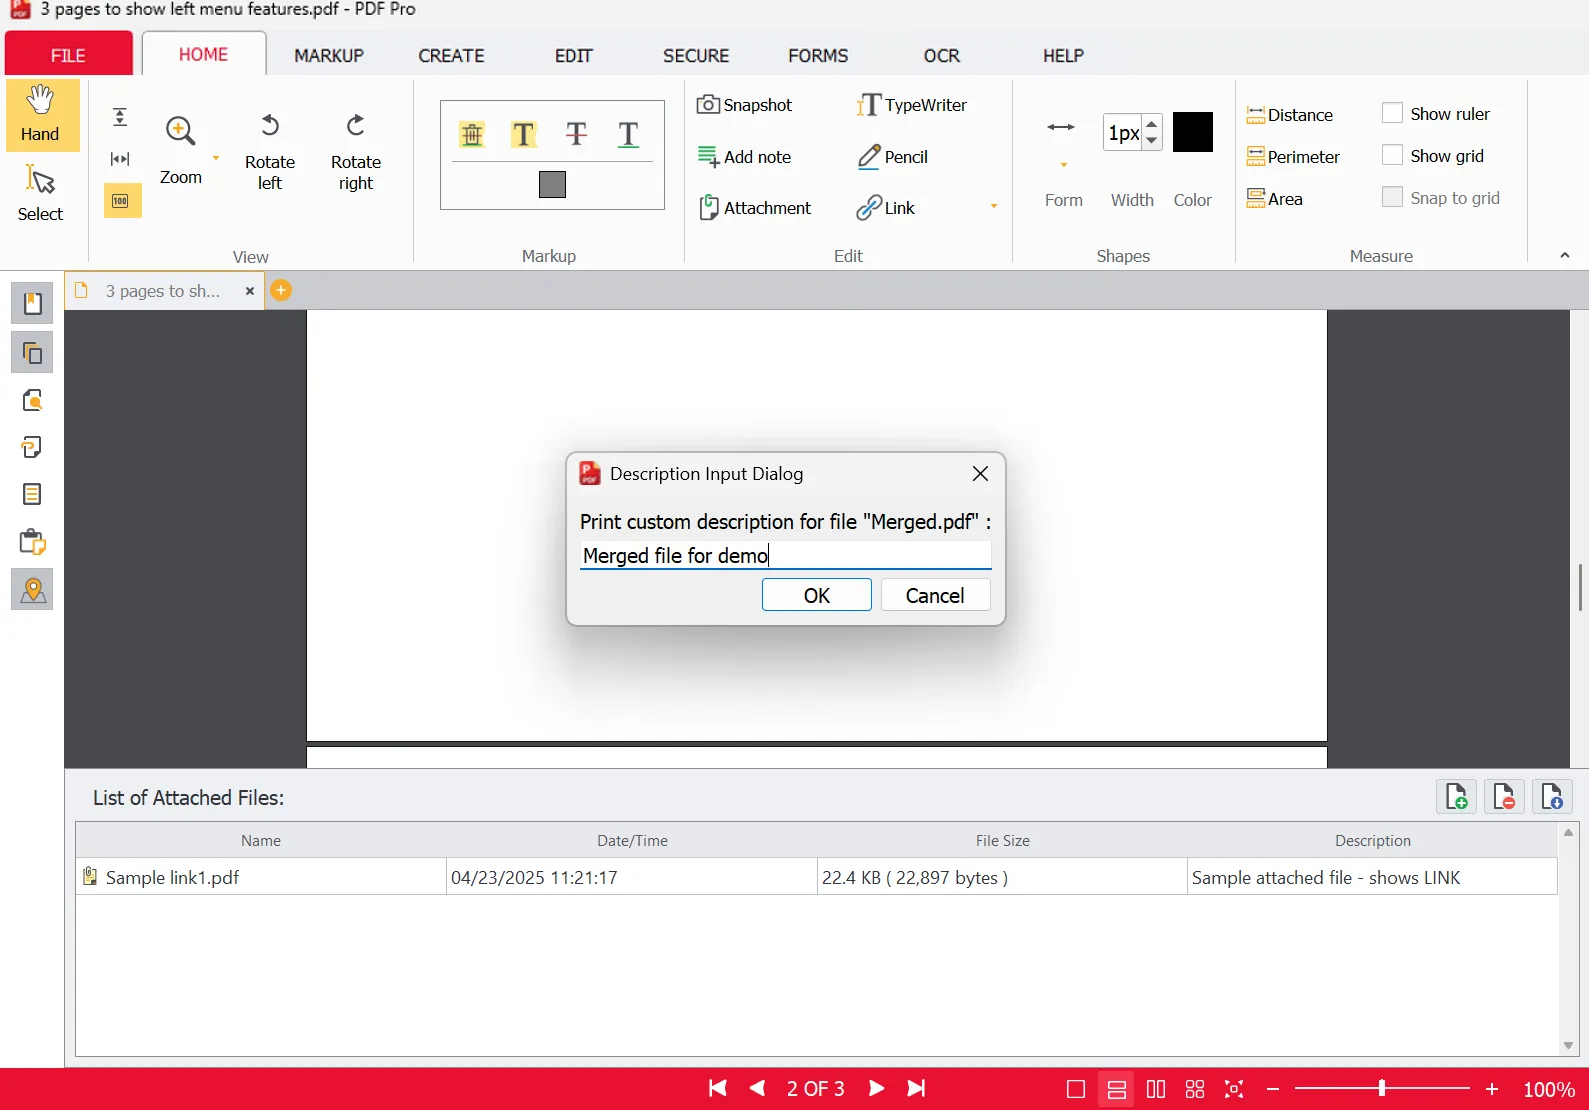The width and height of the screenshot is (1589, 1110).
Task: Remove the selected attached file
Action: tap(1504, 797)
